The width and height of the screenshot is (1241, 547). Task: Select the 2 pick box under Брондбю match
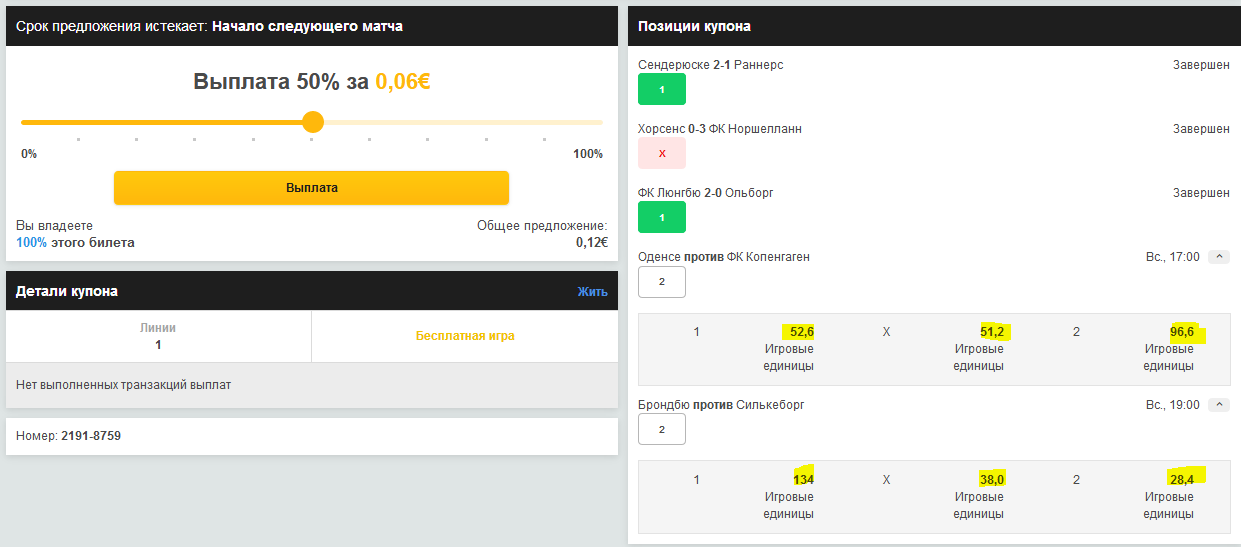[662, 430]
